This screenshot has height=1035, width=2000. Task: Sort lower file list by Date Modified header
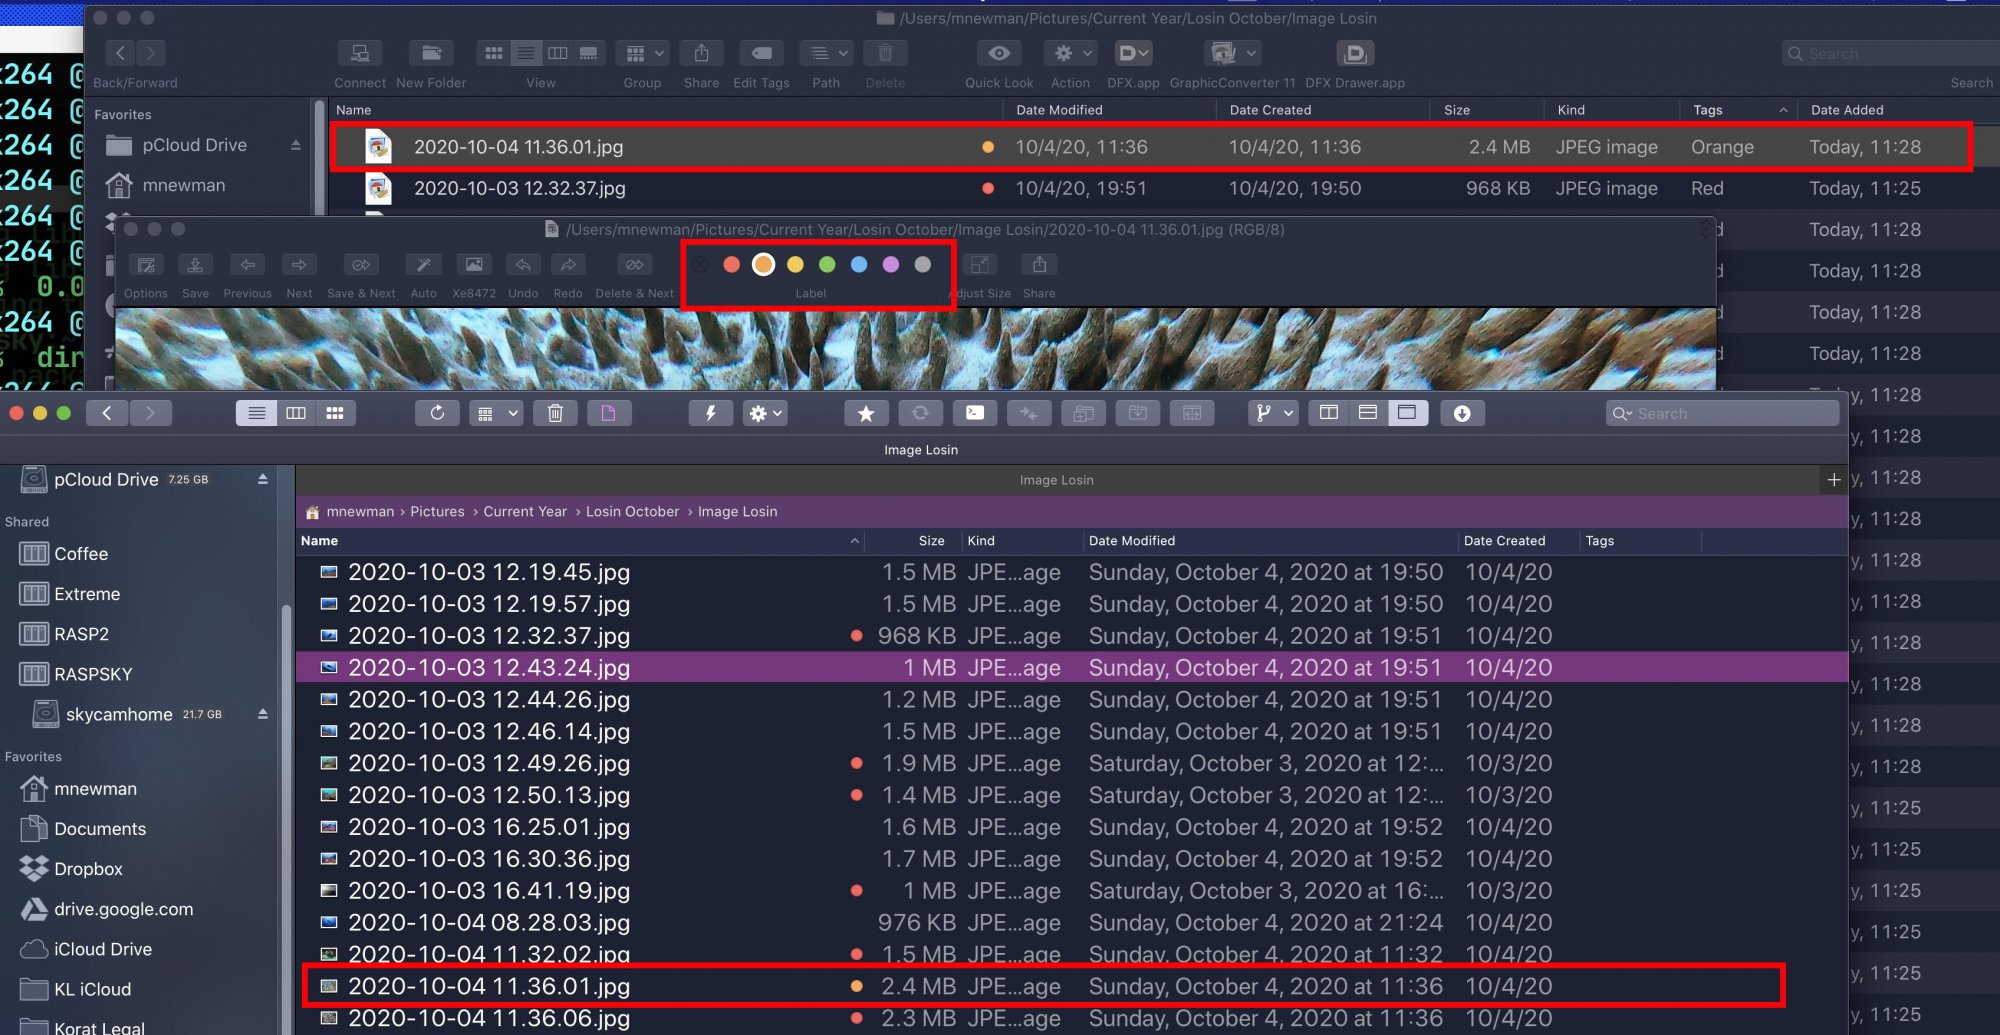[x=1132, y=541]
